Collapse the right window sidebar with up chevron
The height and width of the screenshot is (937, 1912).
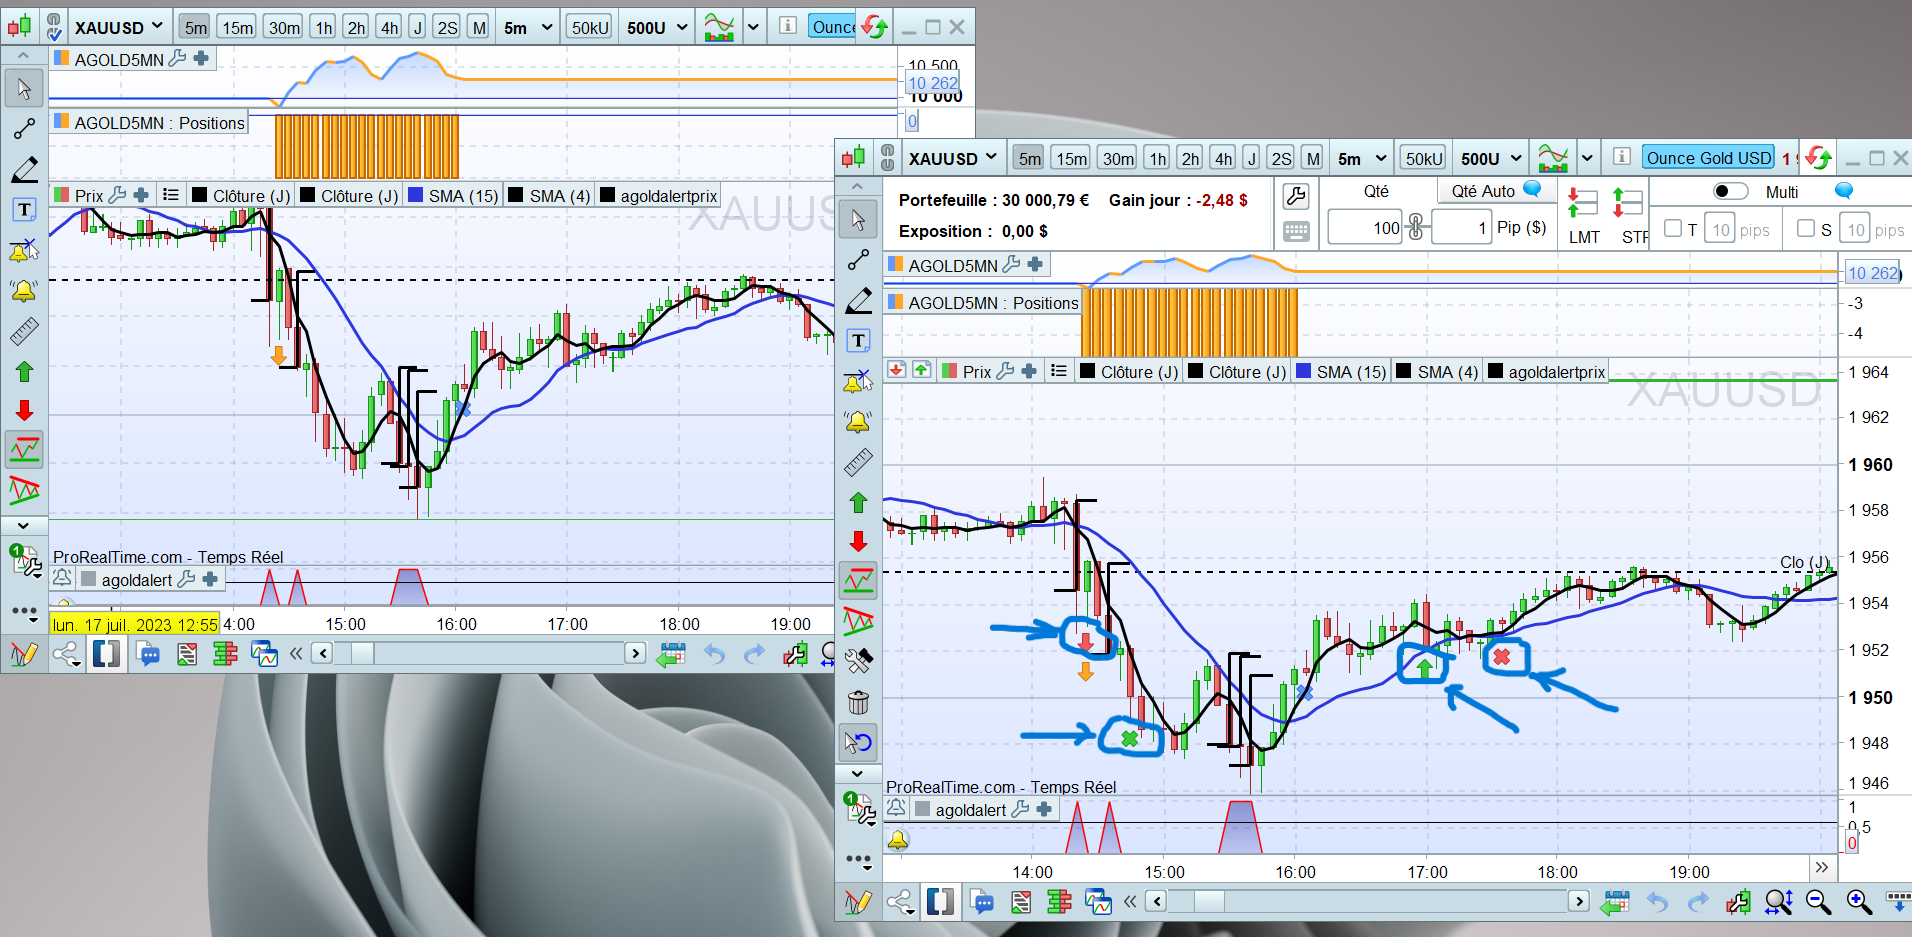[857, 186]
